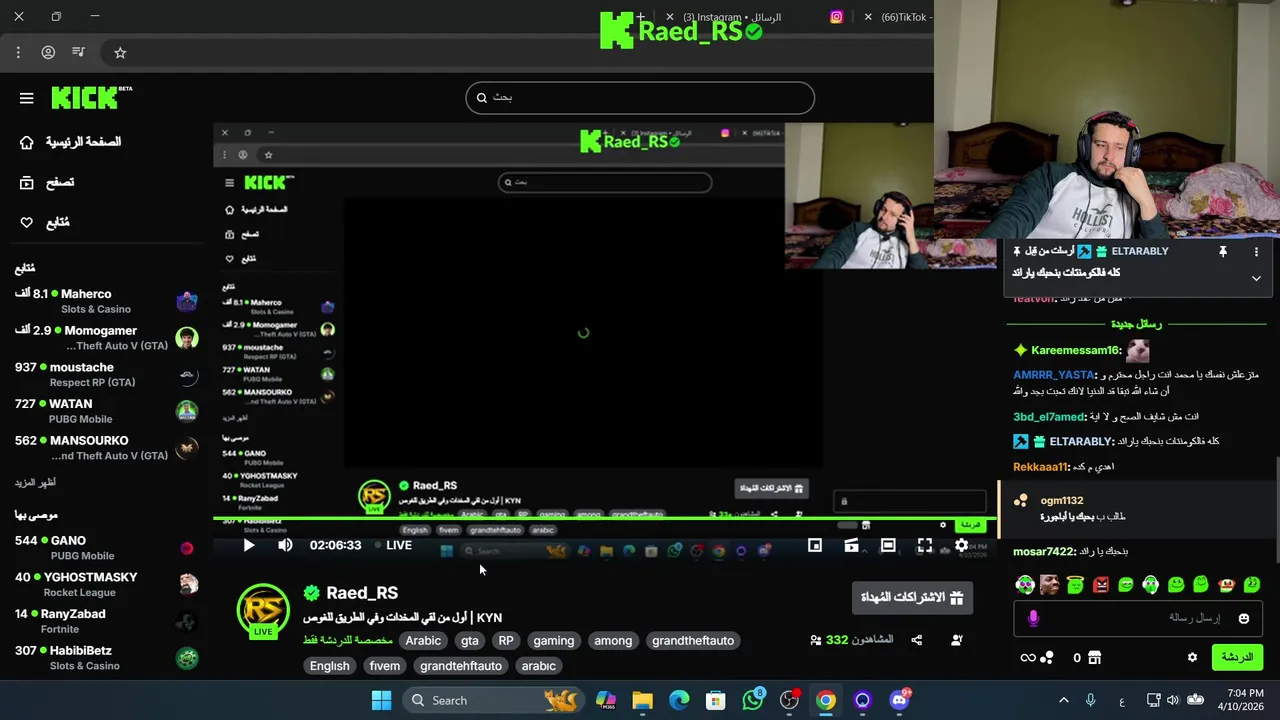Click the Windows Start button

pyautogui.click(x=381, y=700)
